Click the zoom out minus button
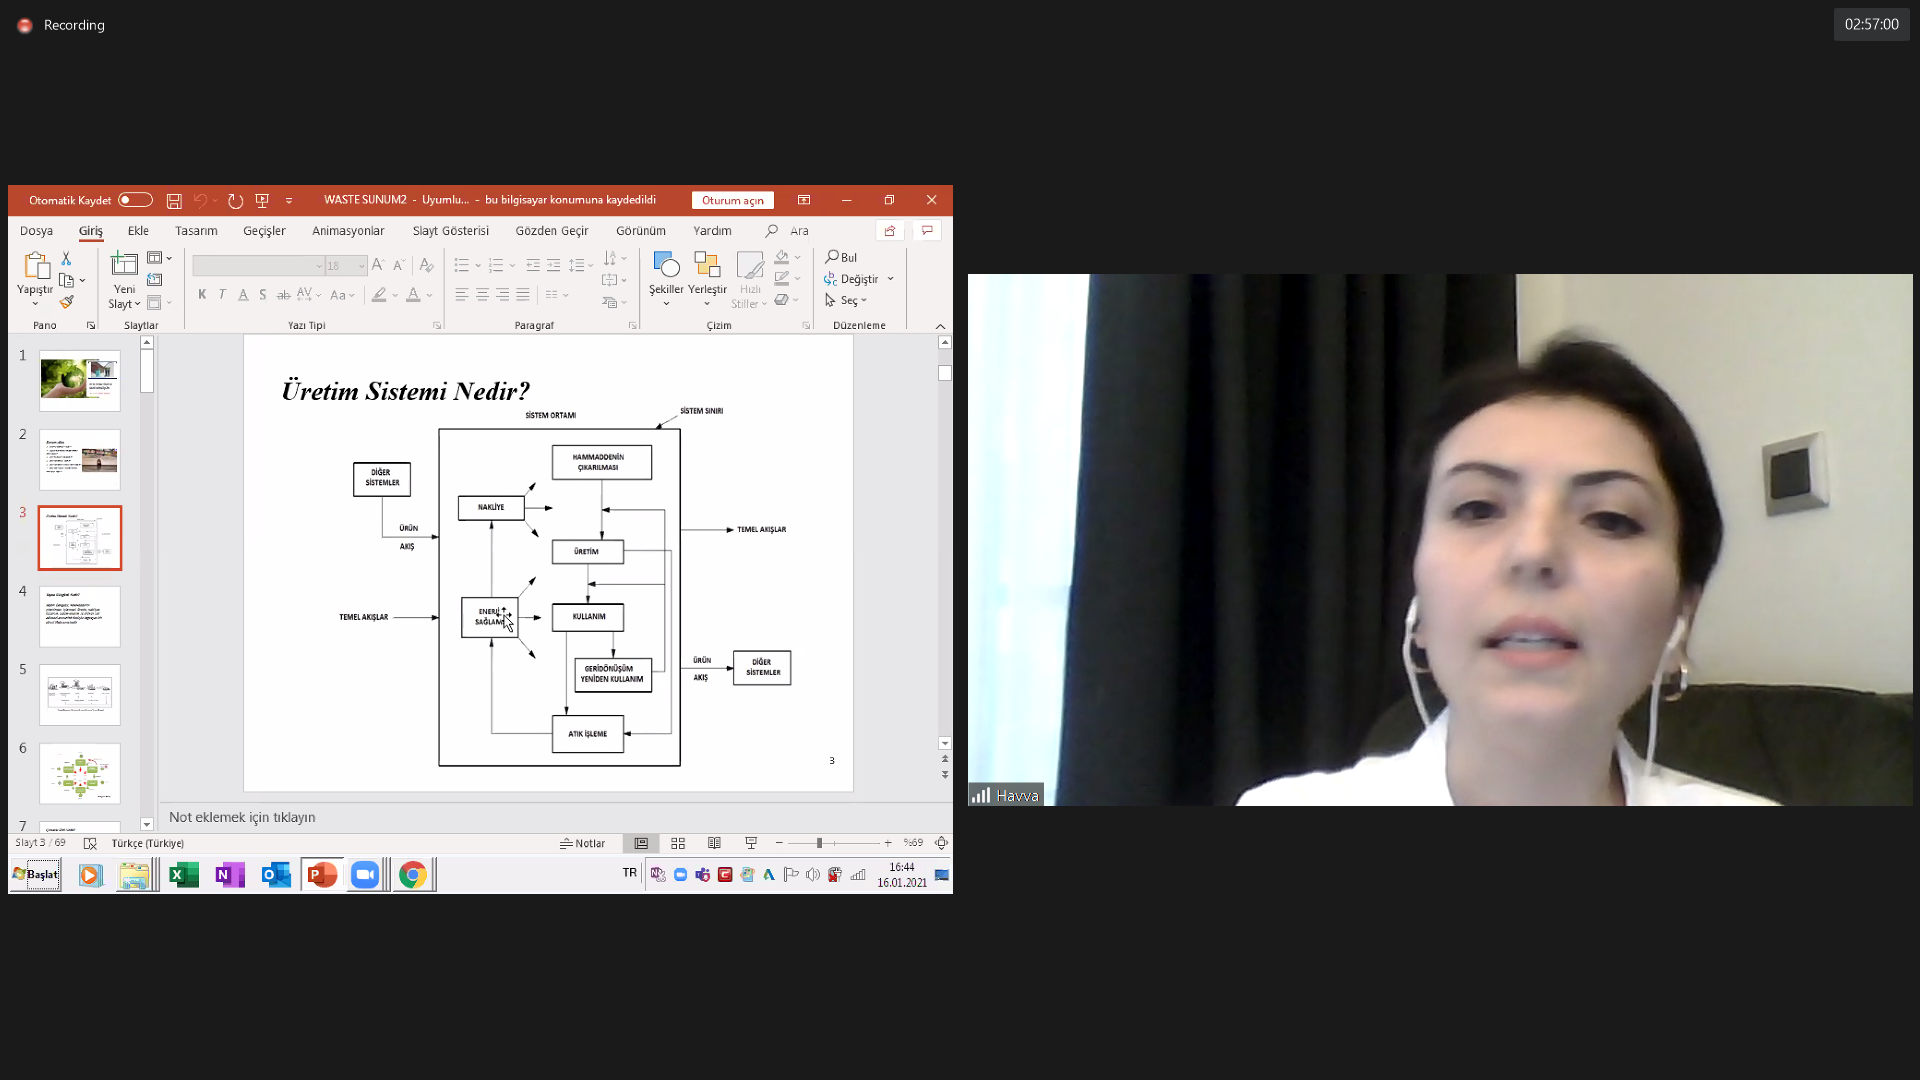 (779, 843)
